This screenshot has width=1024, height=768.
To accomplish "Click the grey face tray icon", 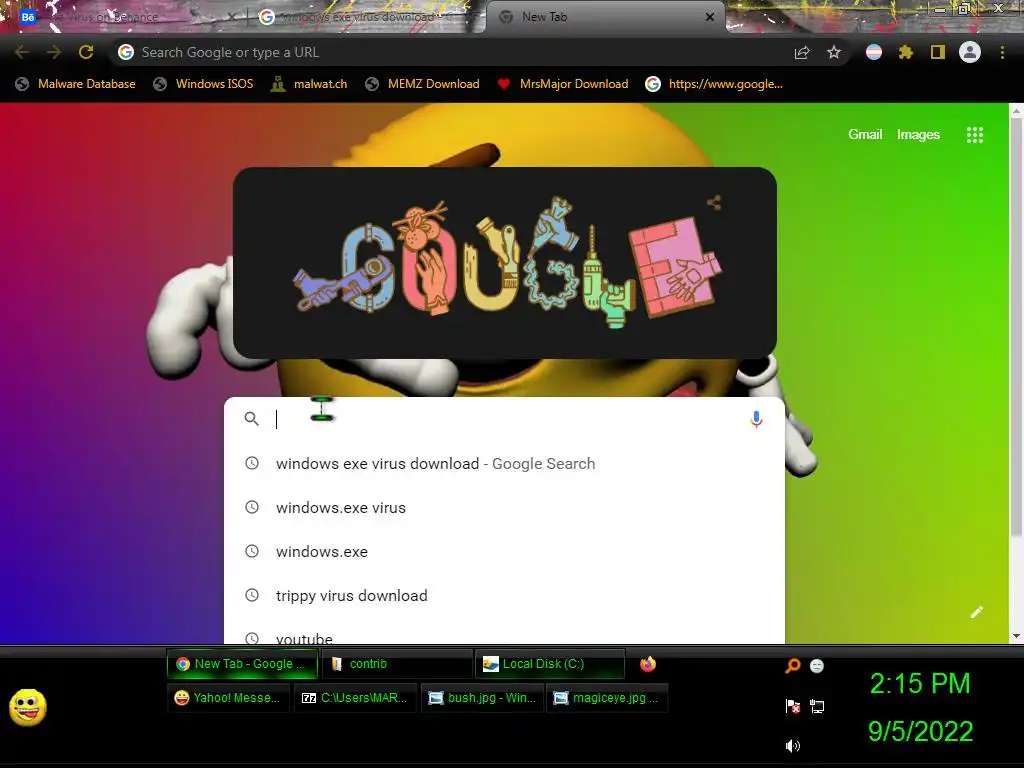I will point(816,665).
